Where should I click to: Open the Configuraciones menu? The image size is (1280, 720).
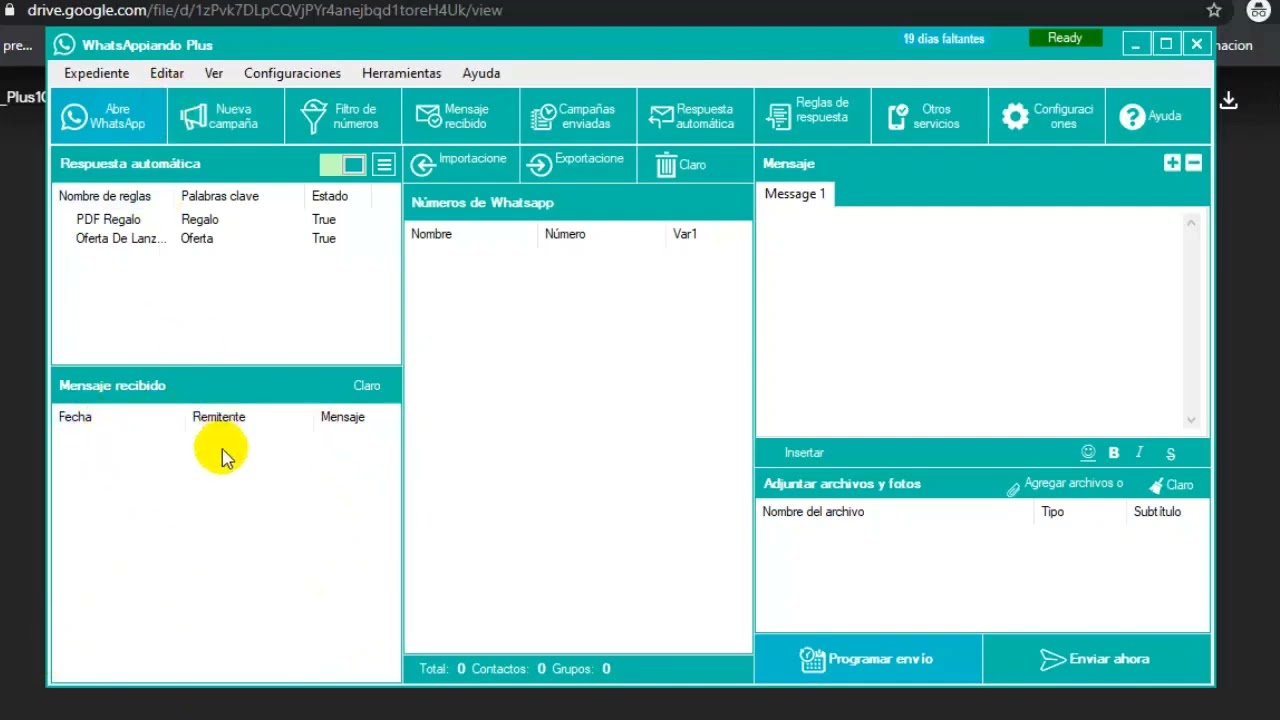click(292, 73)
